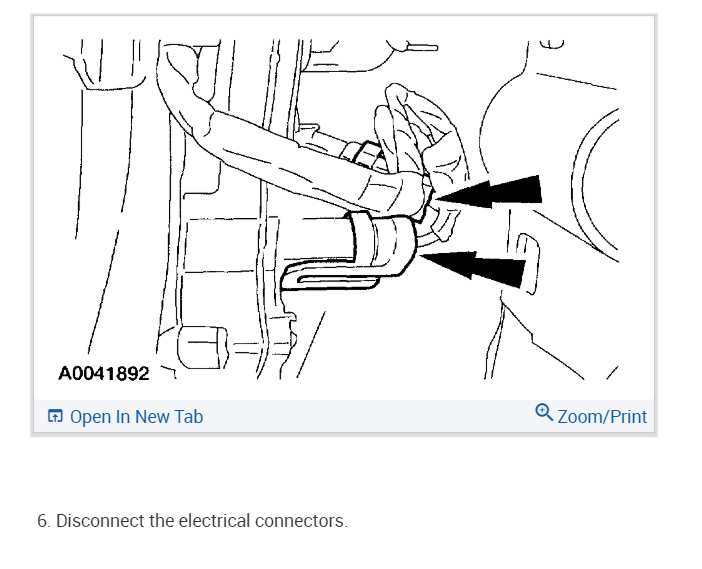This screenshot has width=702, height=569.
Task: Click the lower black arrow in diagram
Action: [473, 267]
